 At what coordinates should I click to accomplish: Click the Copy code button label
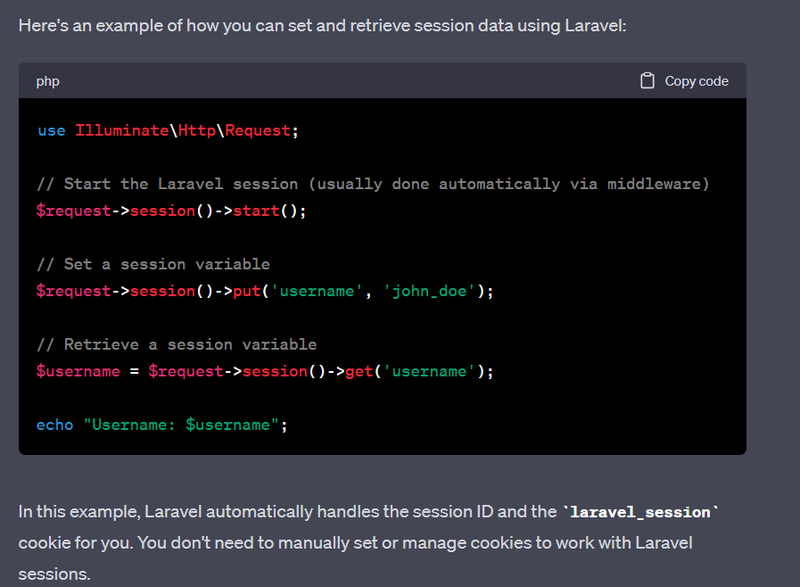pos(696,81)
